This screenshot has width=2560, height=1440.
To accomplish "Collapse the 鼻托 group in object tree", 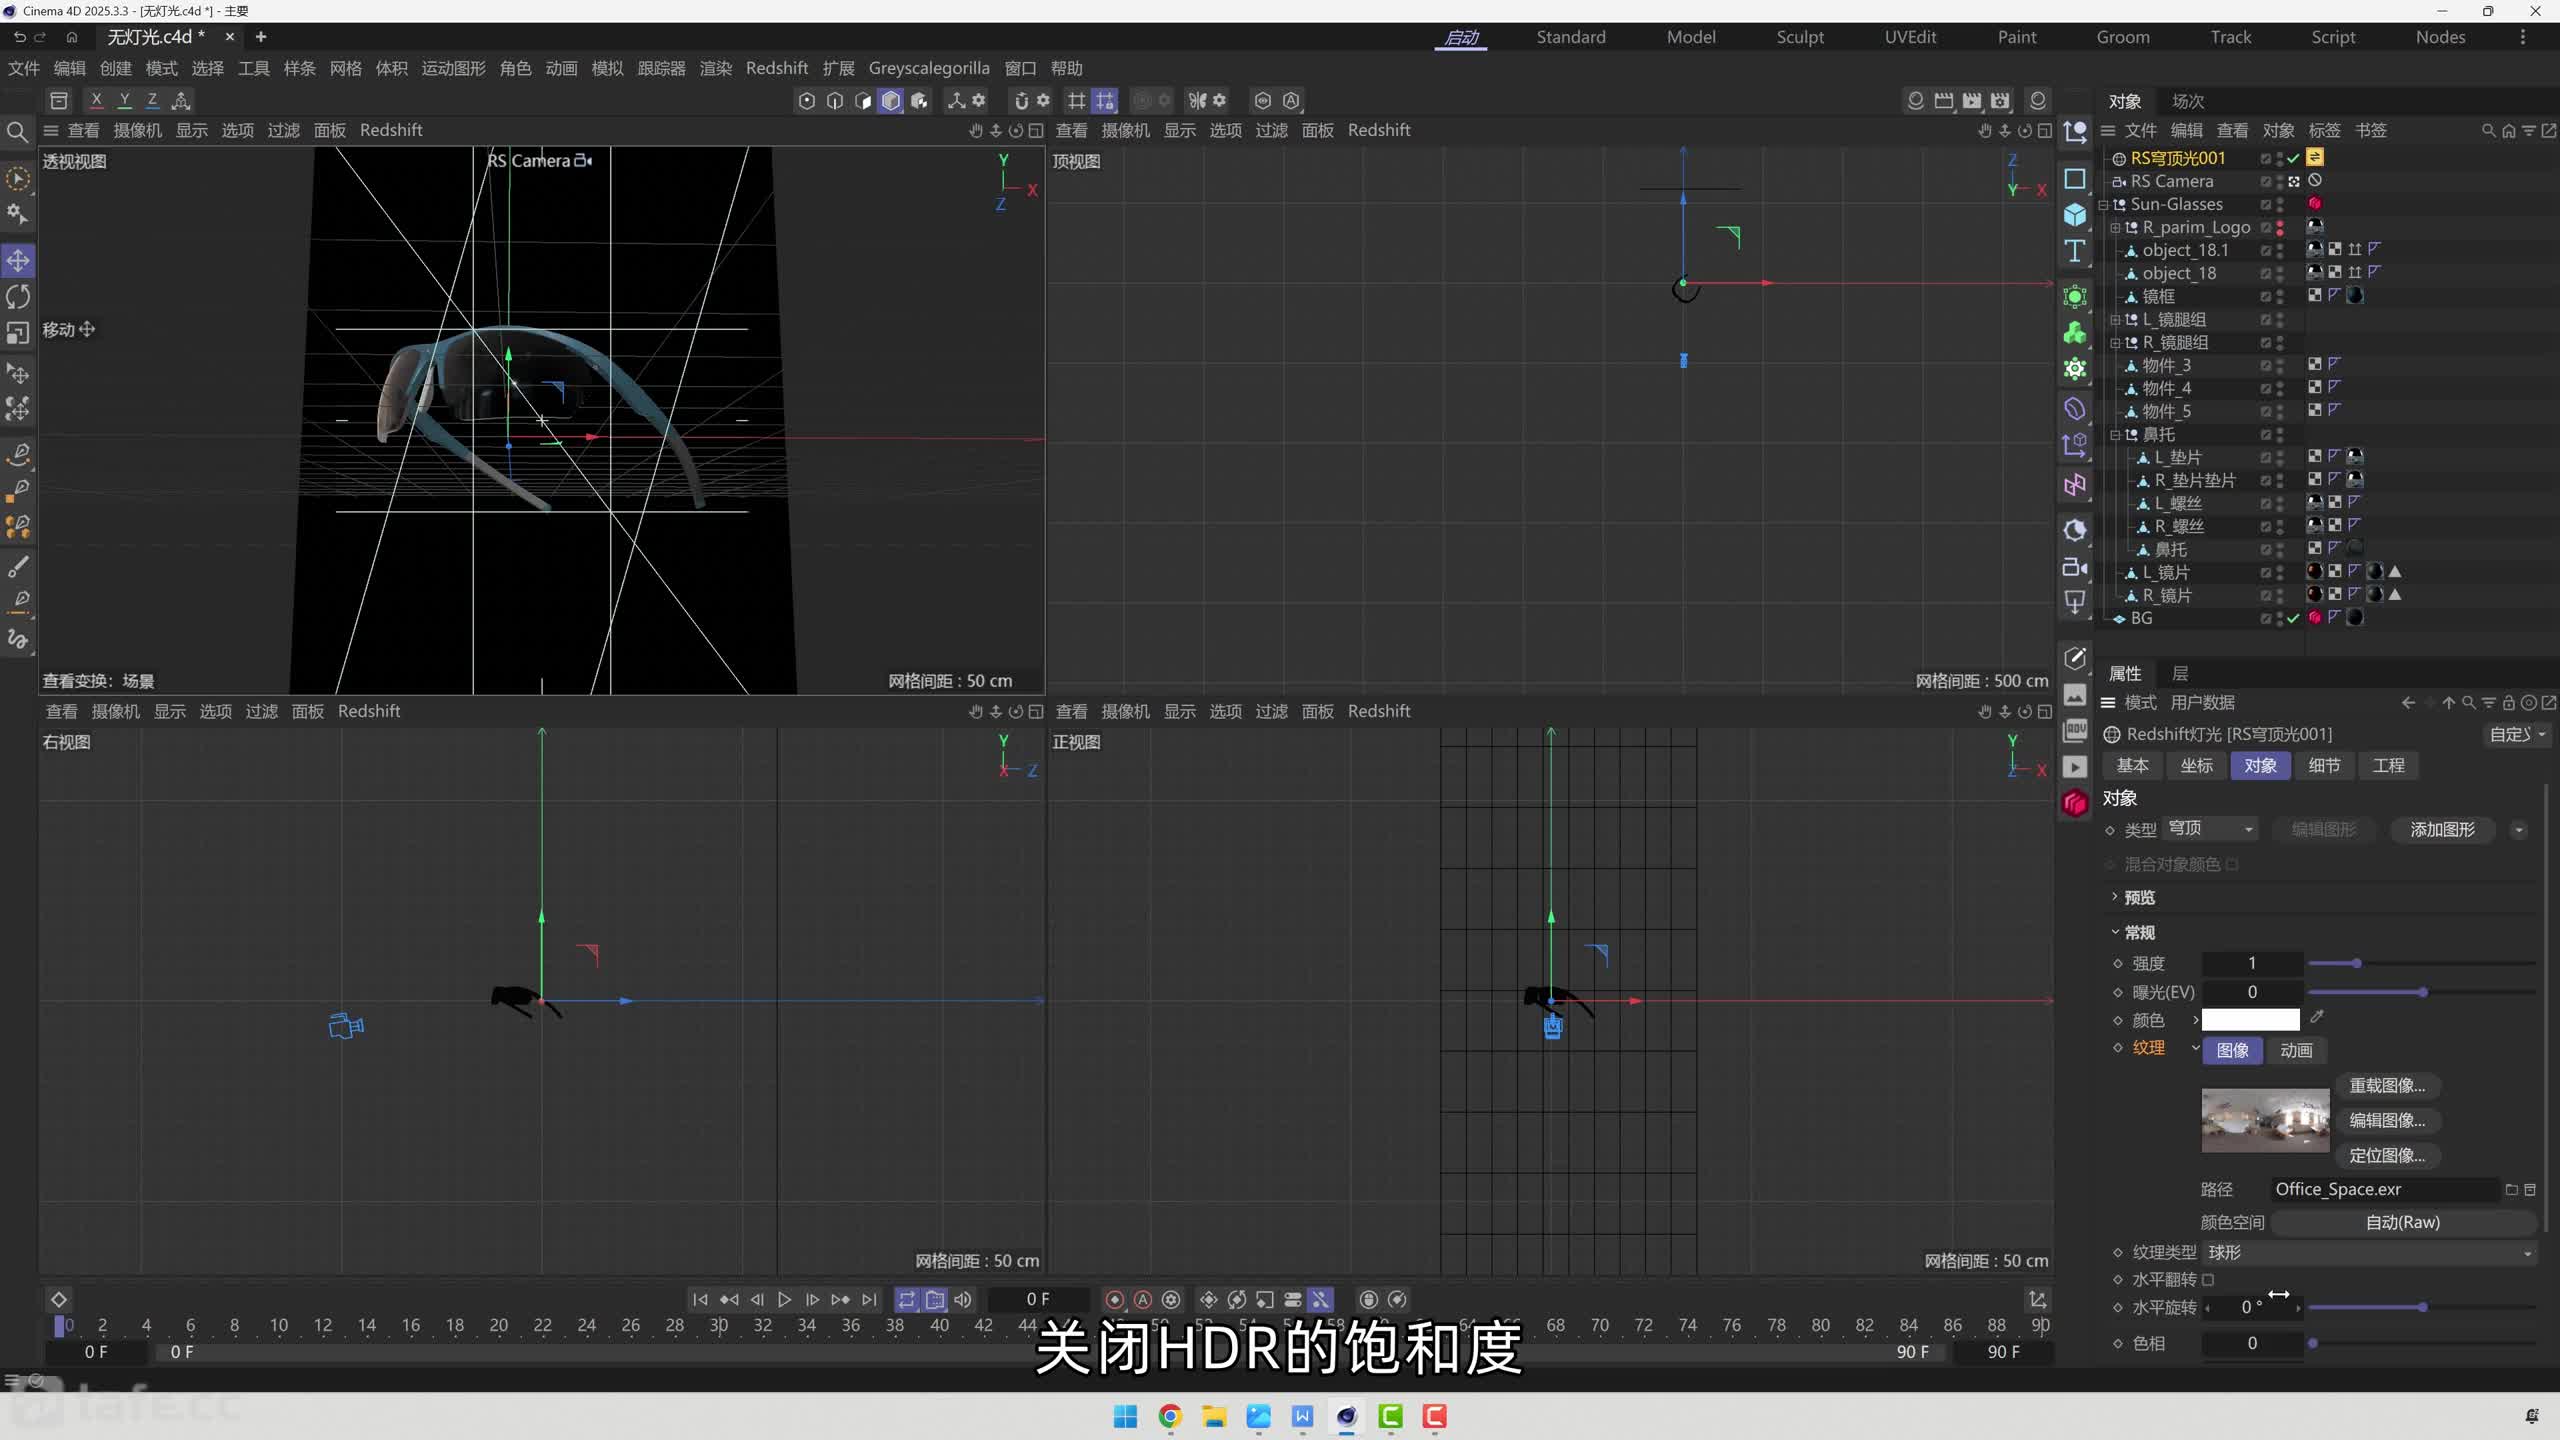I will click(2115, 435).
